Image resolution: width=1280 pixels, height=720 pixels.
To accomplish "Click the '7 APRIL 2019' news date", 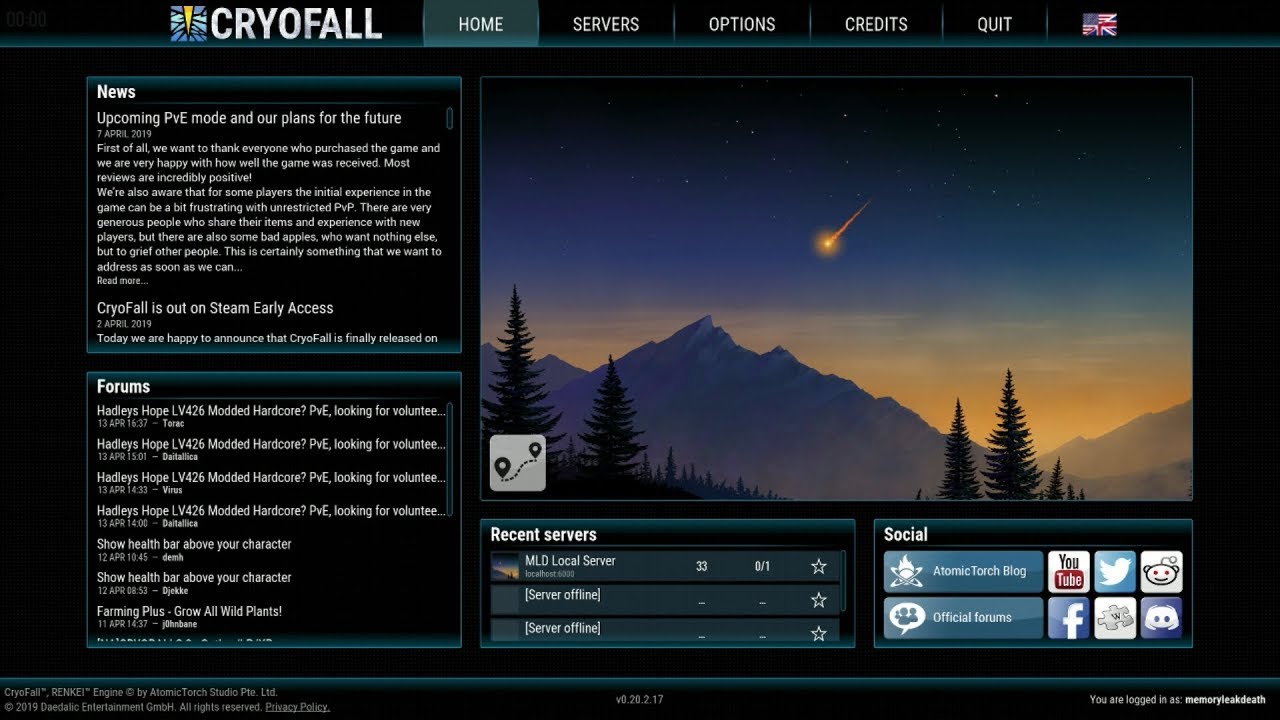I will [x=124, y=134].
